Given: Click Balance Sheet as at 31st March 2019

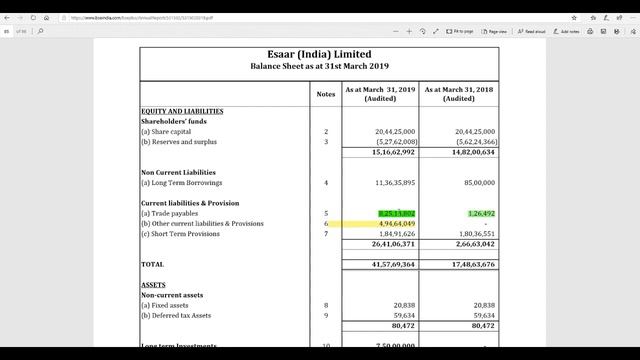Looking at the screenshot, I should click(x=319, y=66).
